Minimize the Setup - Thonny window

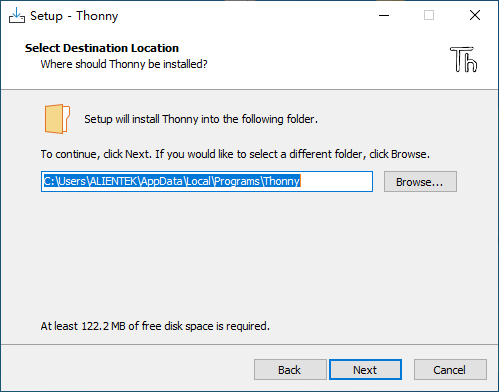(384, 15)
